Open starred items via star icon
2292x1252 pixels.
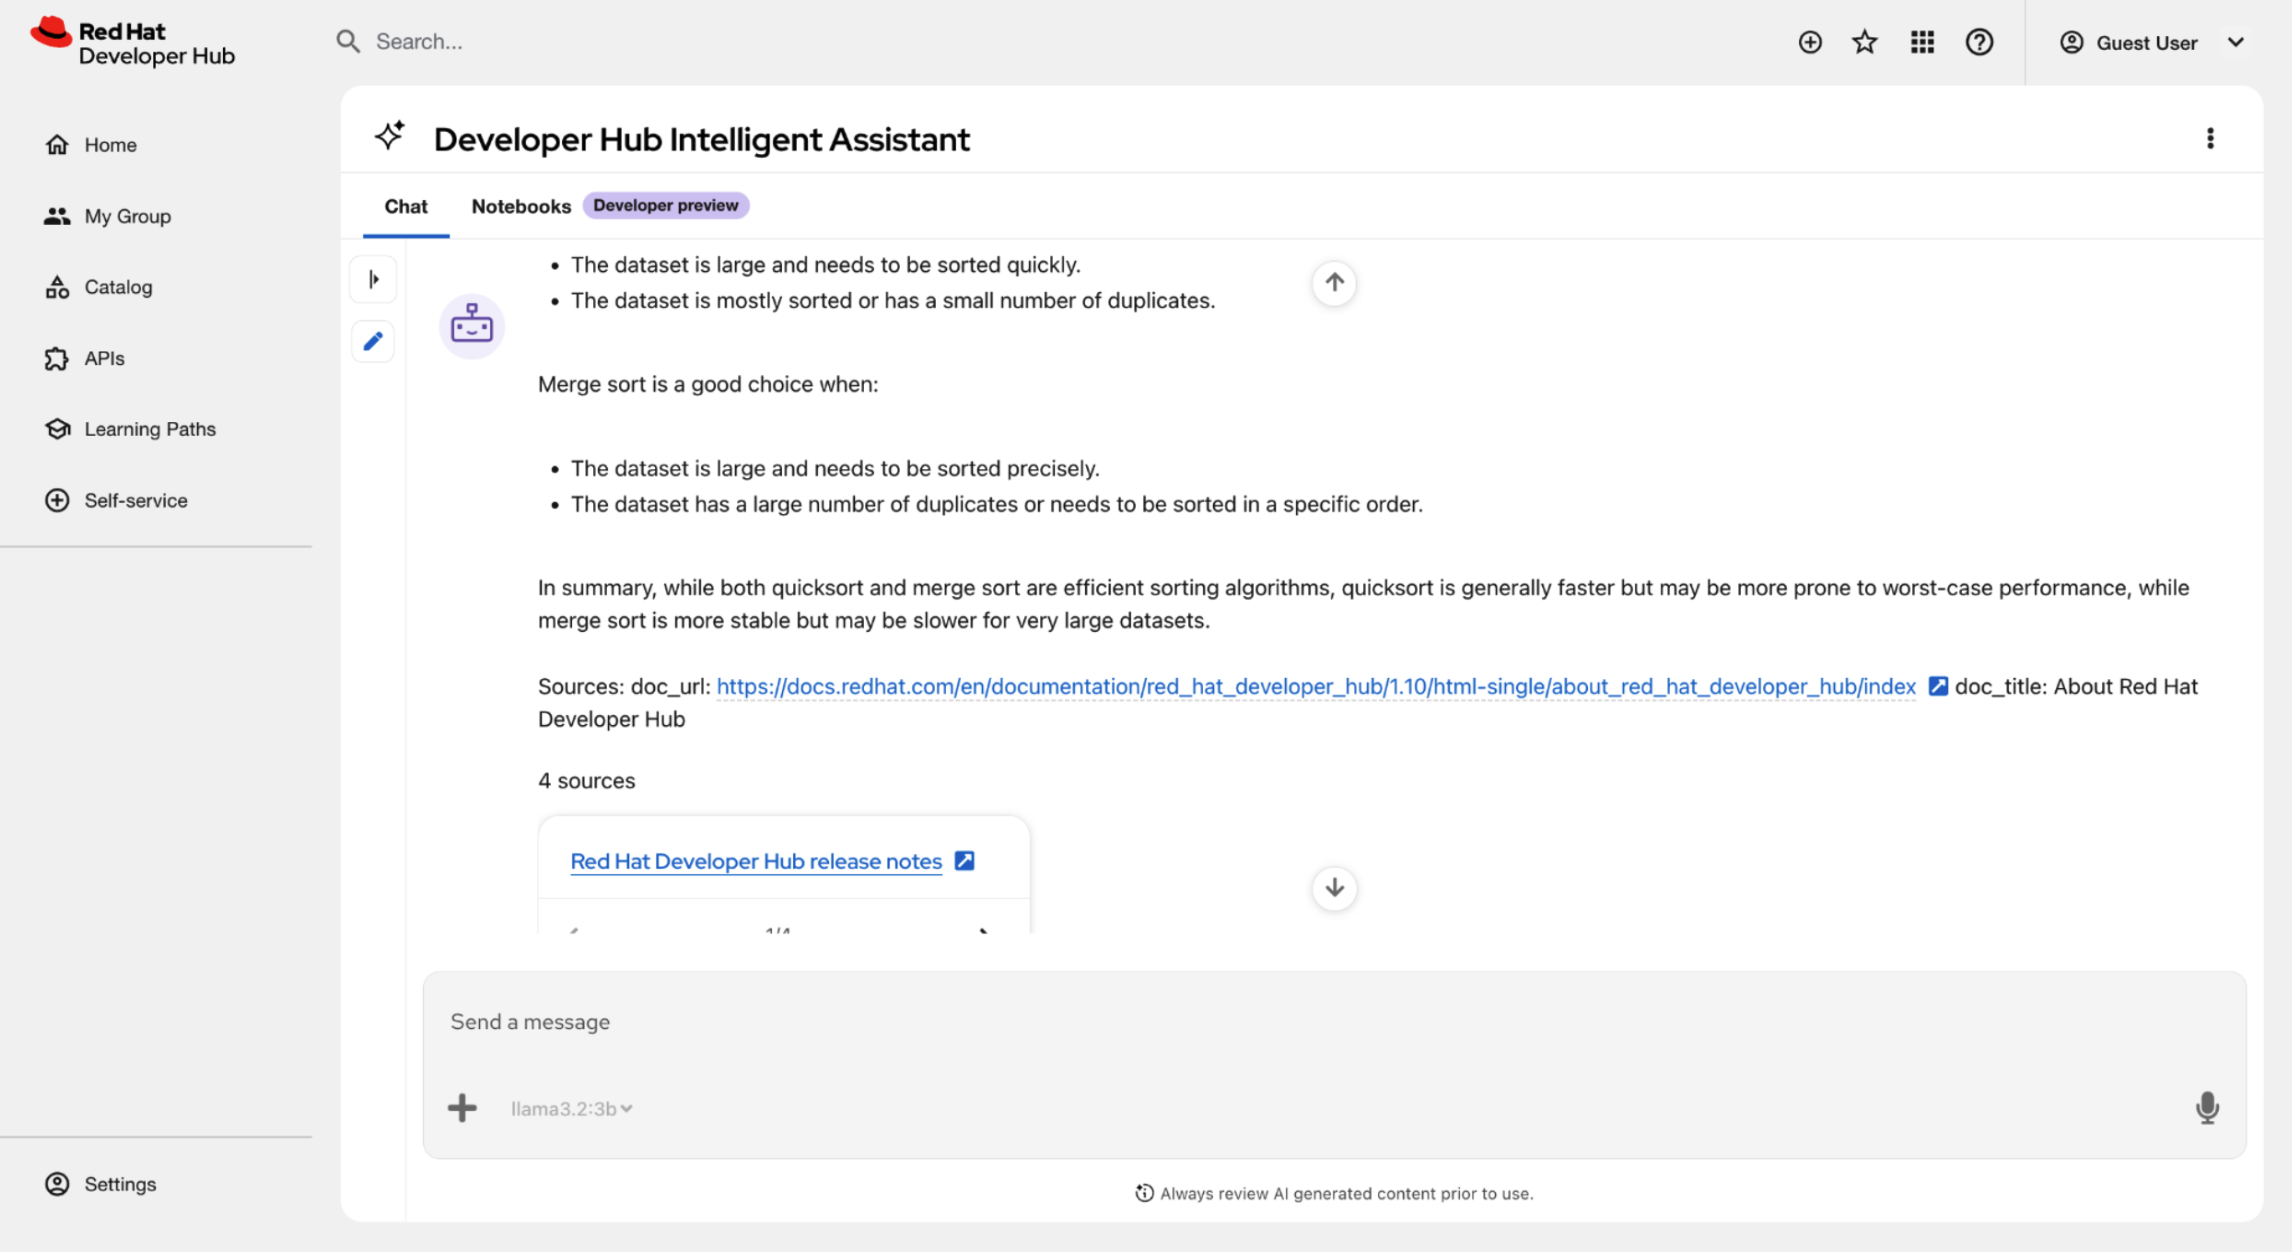coord(1864,42)
